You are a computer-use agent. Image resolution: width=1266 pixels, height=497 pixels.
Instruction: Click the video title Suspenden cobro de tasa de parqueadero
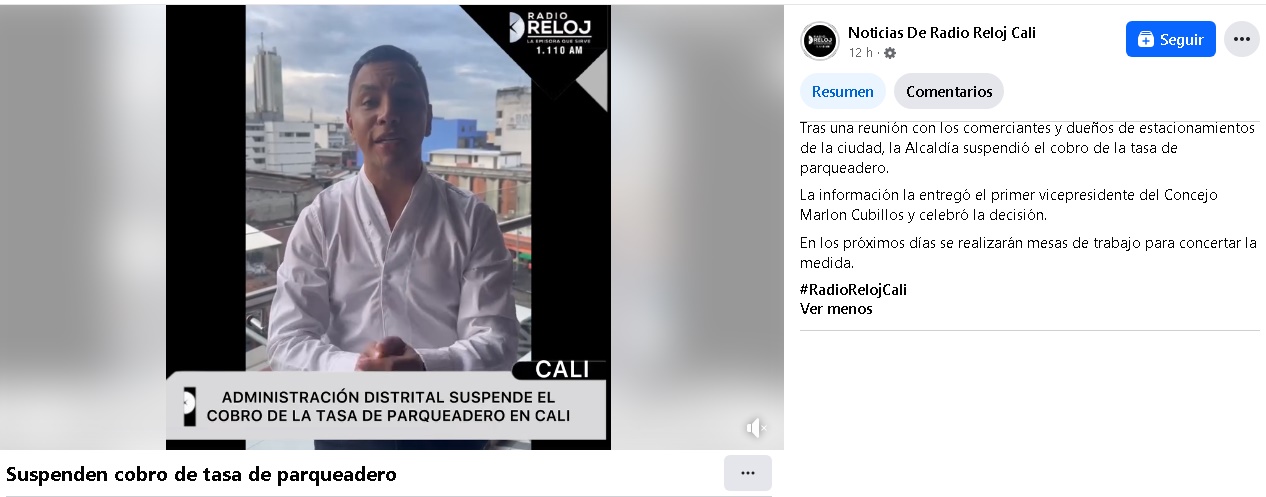[201, 474]
